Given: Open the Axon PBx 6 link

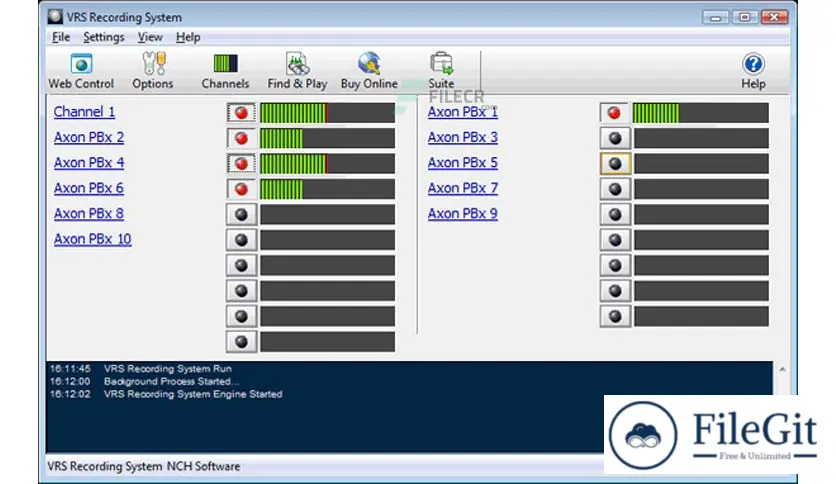Looking at the screenshot, I should [x=89, y=188].
